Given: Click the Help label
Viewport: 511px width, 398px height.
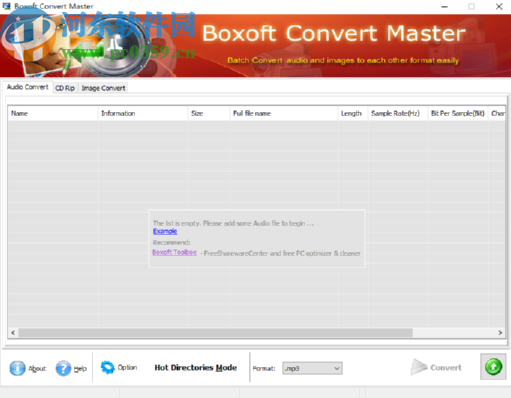Looking at the screenshot, I should (x=80, y=369).
